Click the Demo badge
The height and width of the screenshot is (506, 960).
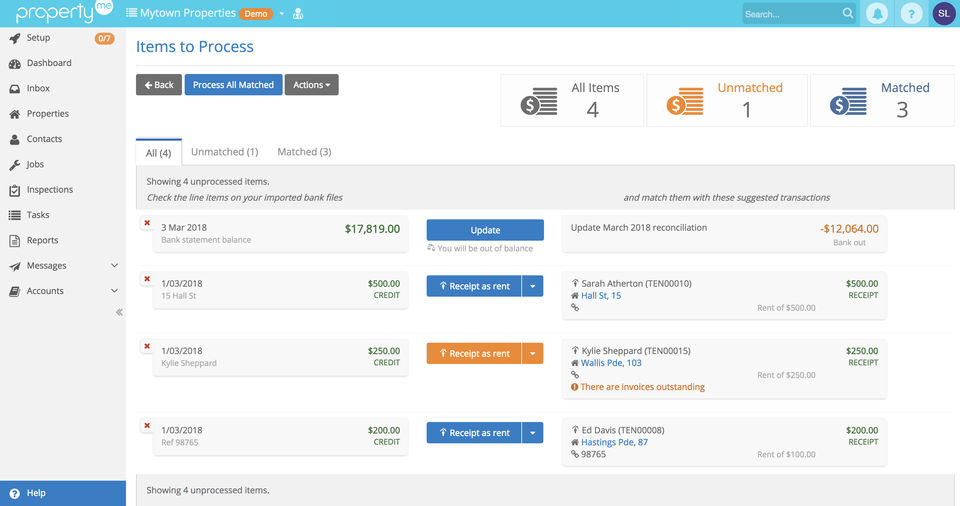256,13
